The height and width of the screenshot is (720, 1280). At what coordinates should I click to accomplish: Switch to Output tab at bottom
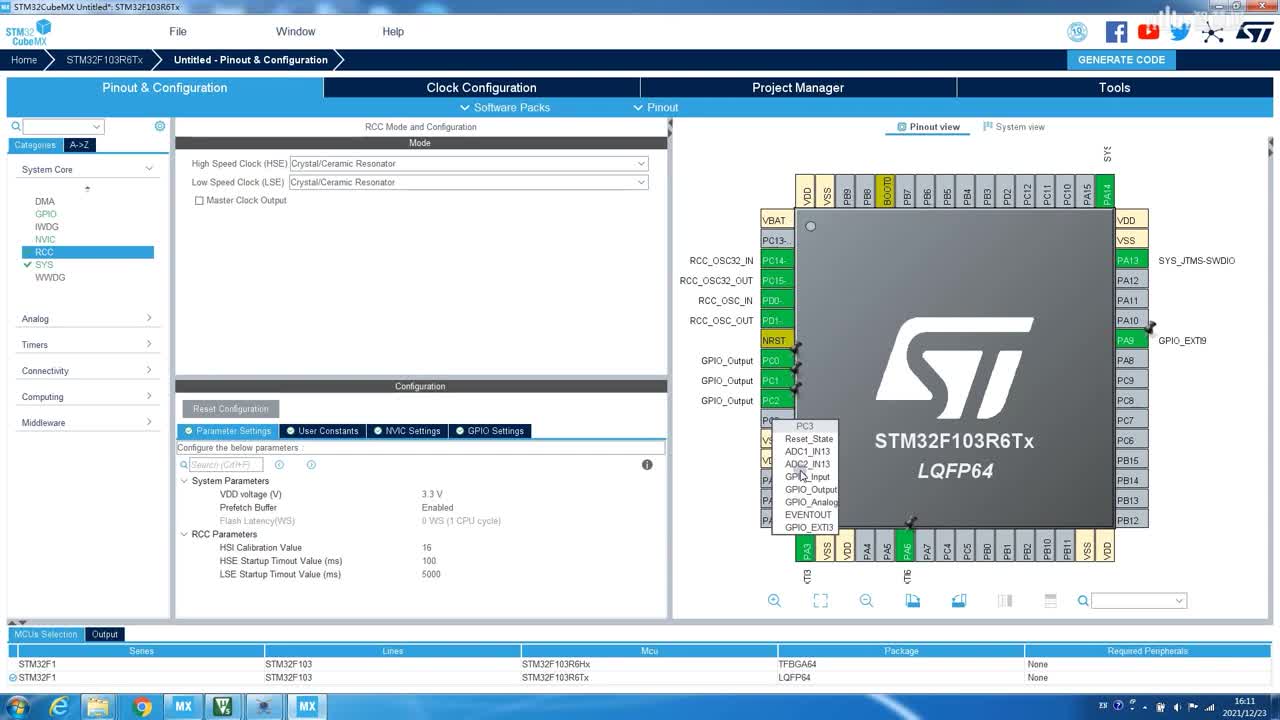(x=105, y=634)
